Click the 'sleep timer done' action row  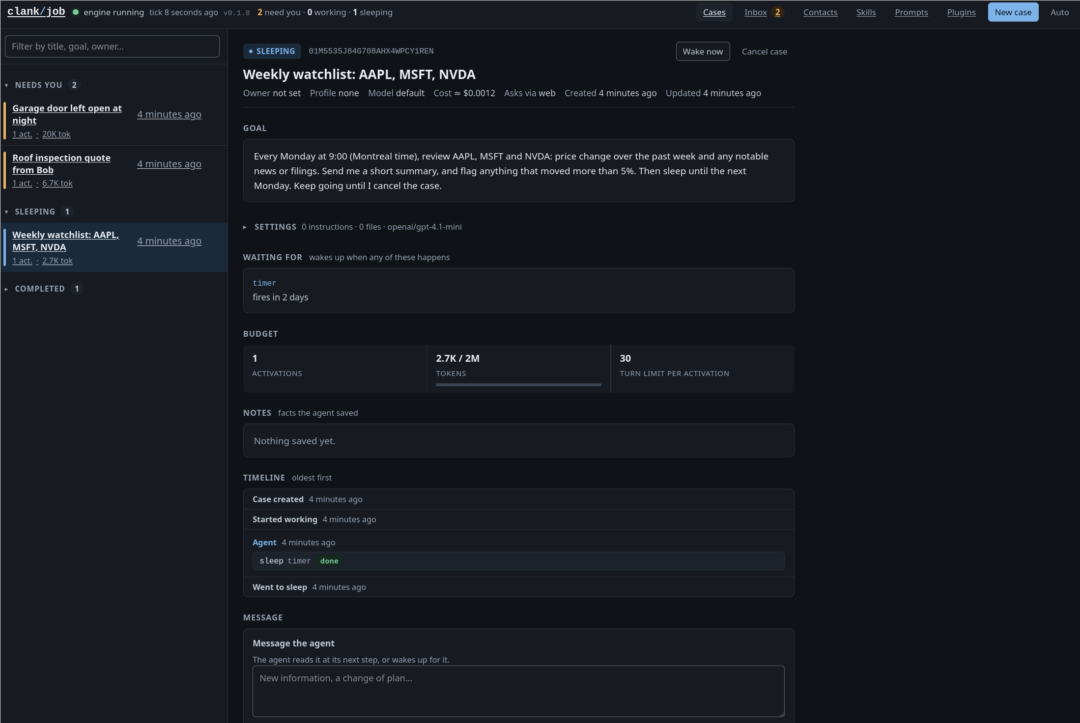(x=518, y=561)
